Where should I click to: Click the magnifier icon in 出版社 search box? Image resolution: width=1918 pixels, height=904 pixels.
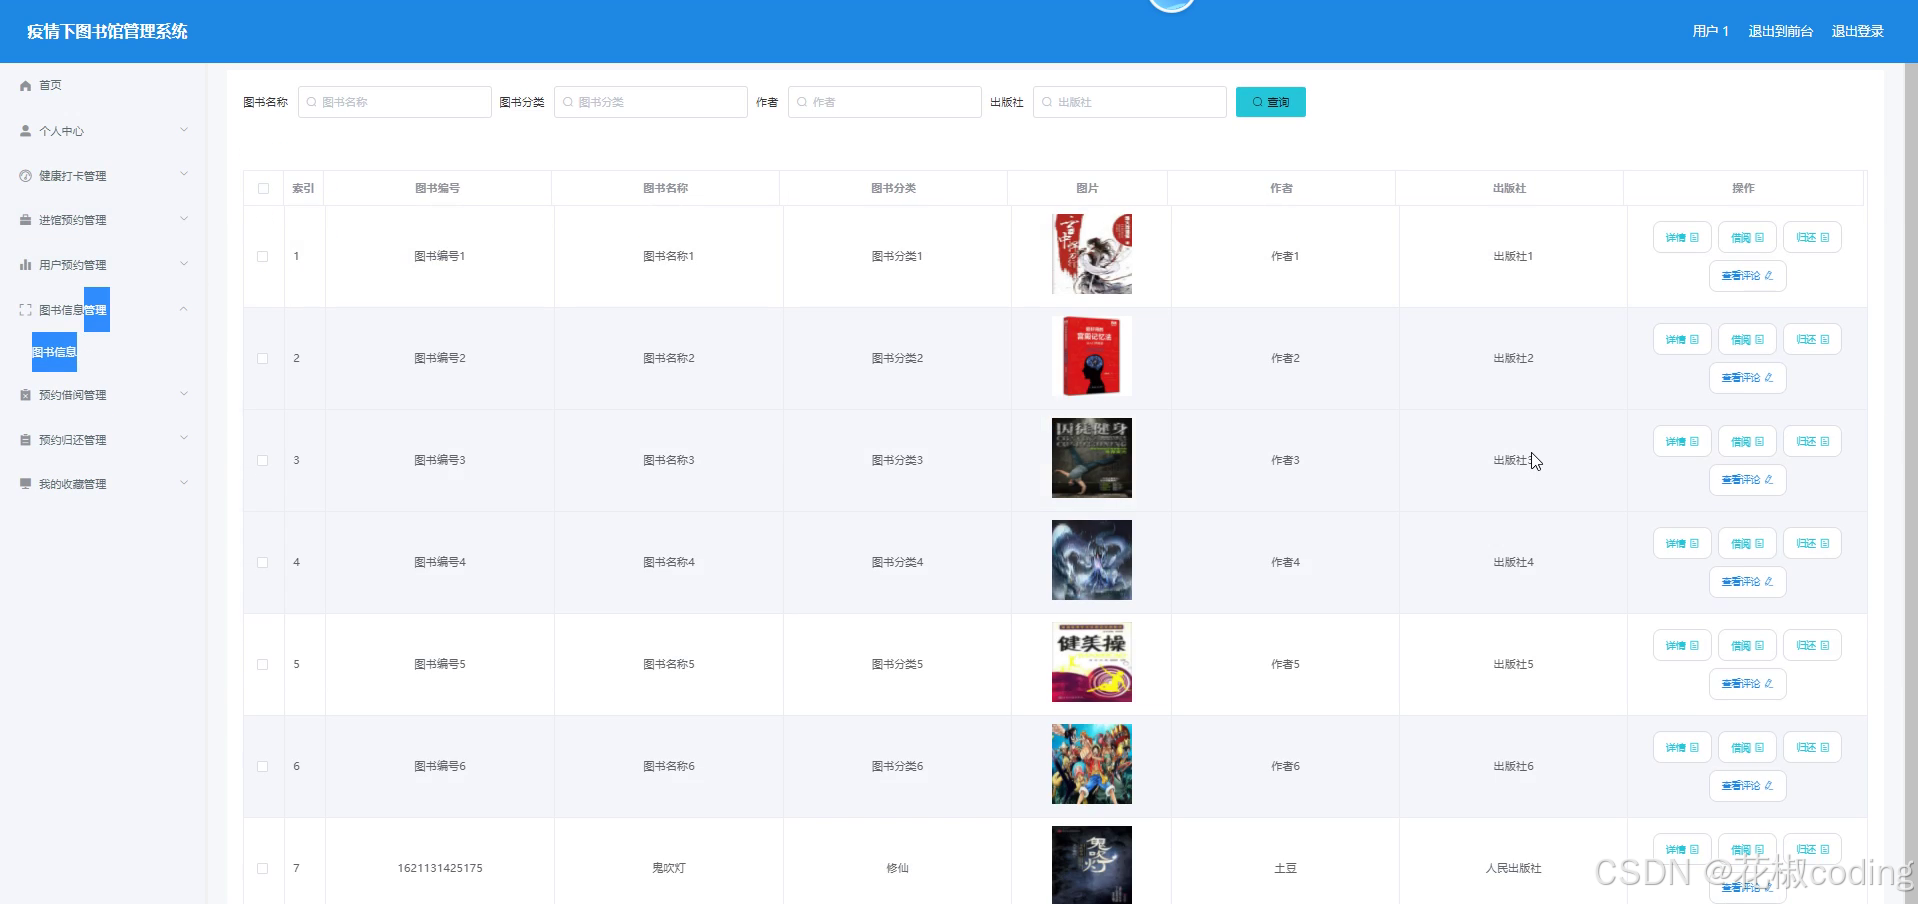pos(1047,102)
